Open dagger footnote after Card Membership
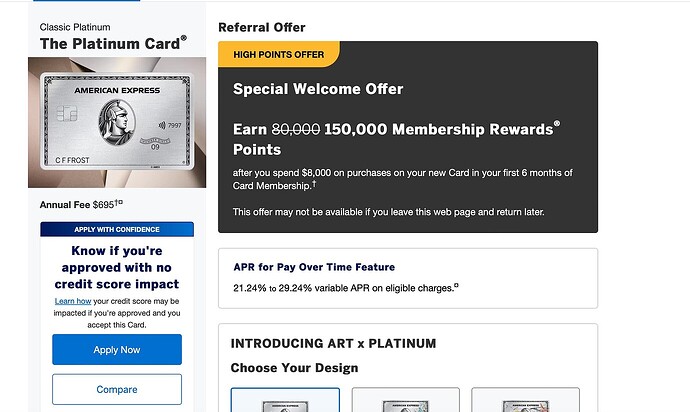 [x=314, y=184]
